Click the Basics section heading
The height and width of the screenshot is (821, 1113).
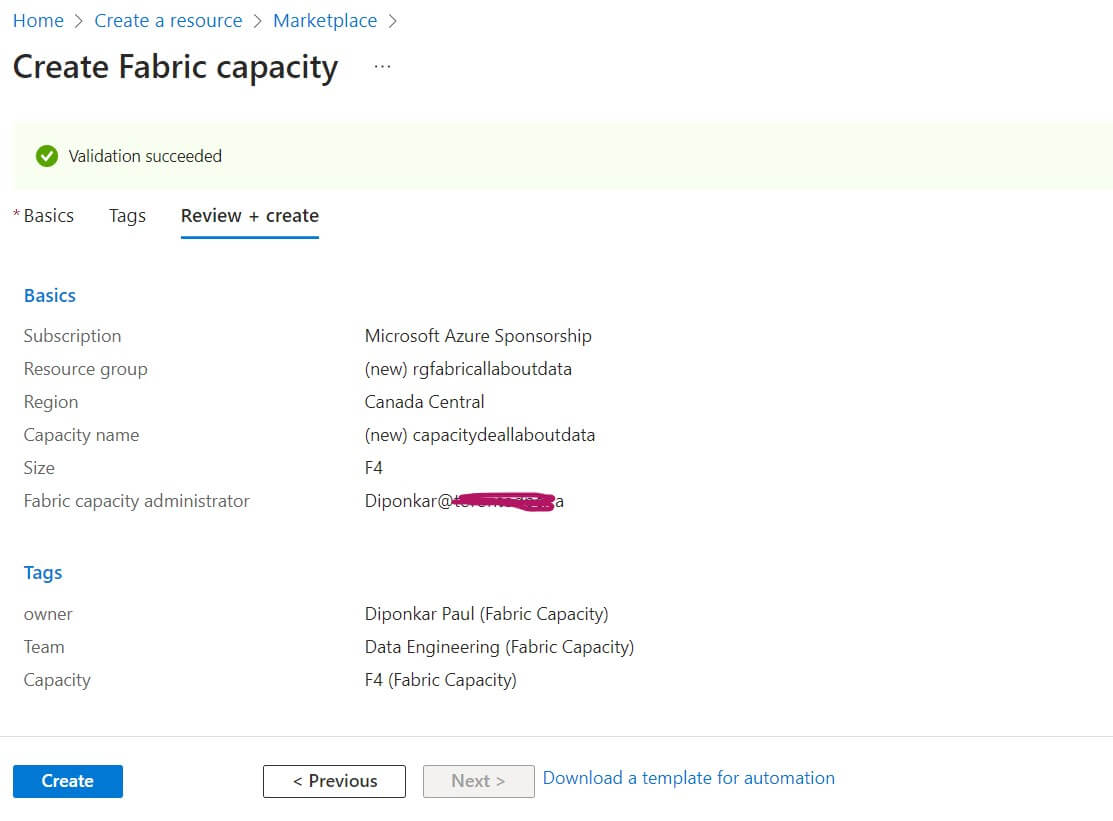click(x=50, y=296)
